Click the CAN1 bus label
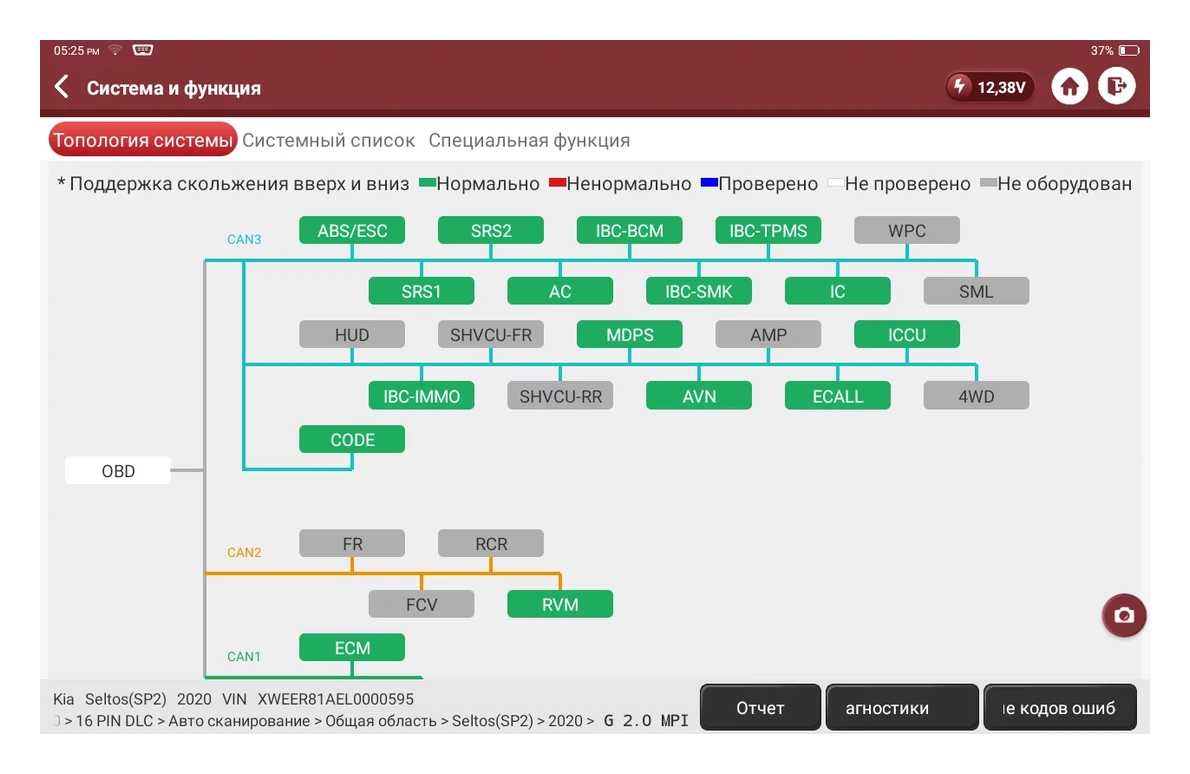Image resolution: width=1190 pixels, height=774 pixels. pyautogui.click(x=244, y=656)
